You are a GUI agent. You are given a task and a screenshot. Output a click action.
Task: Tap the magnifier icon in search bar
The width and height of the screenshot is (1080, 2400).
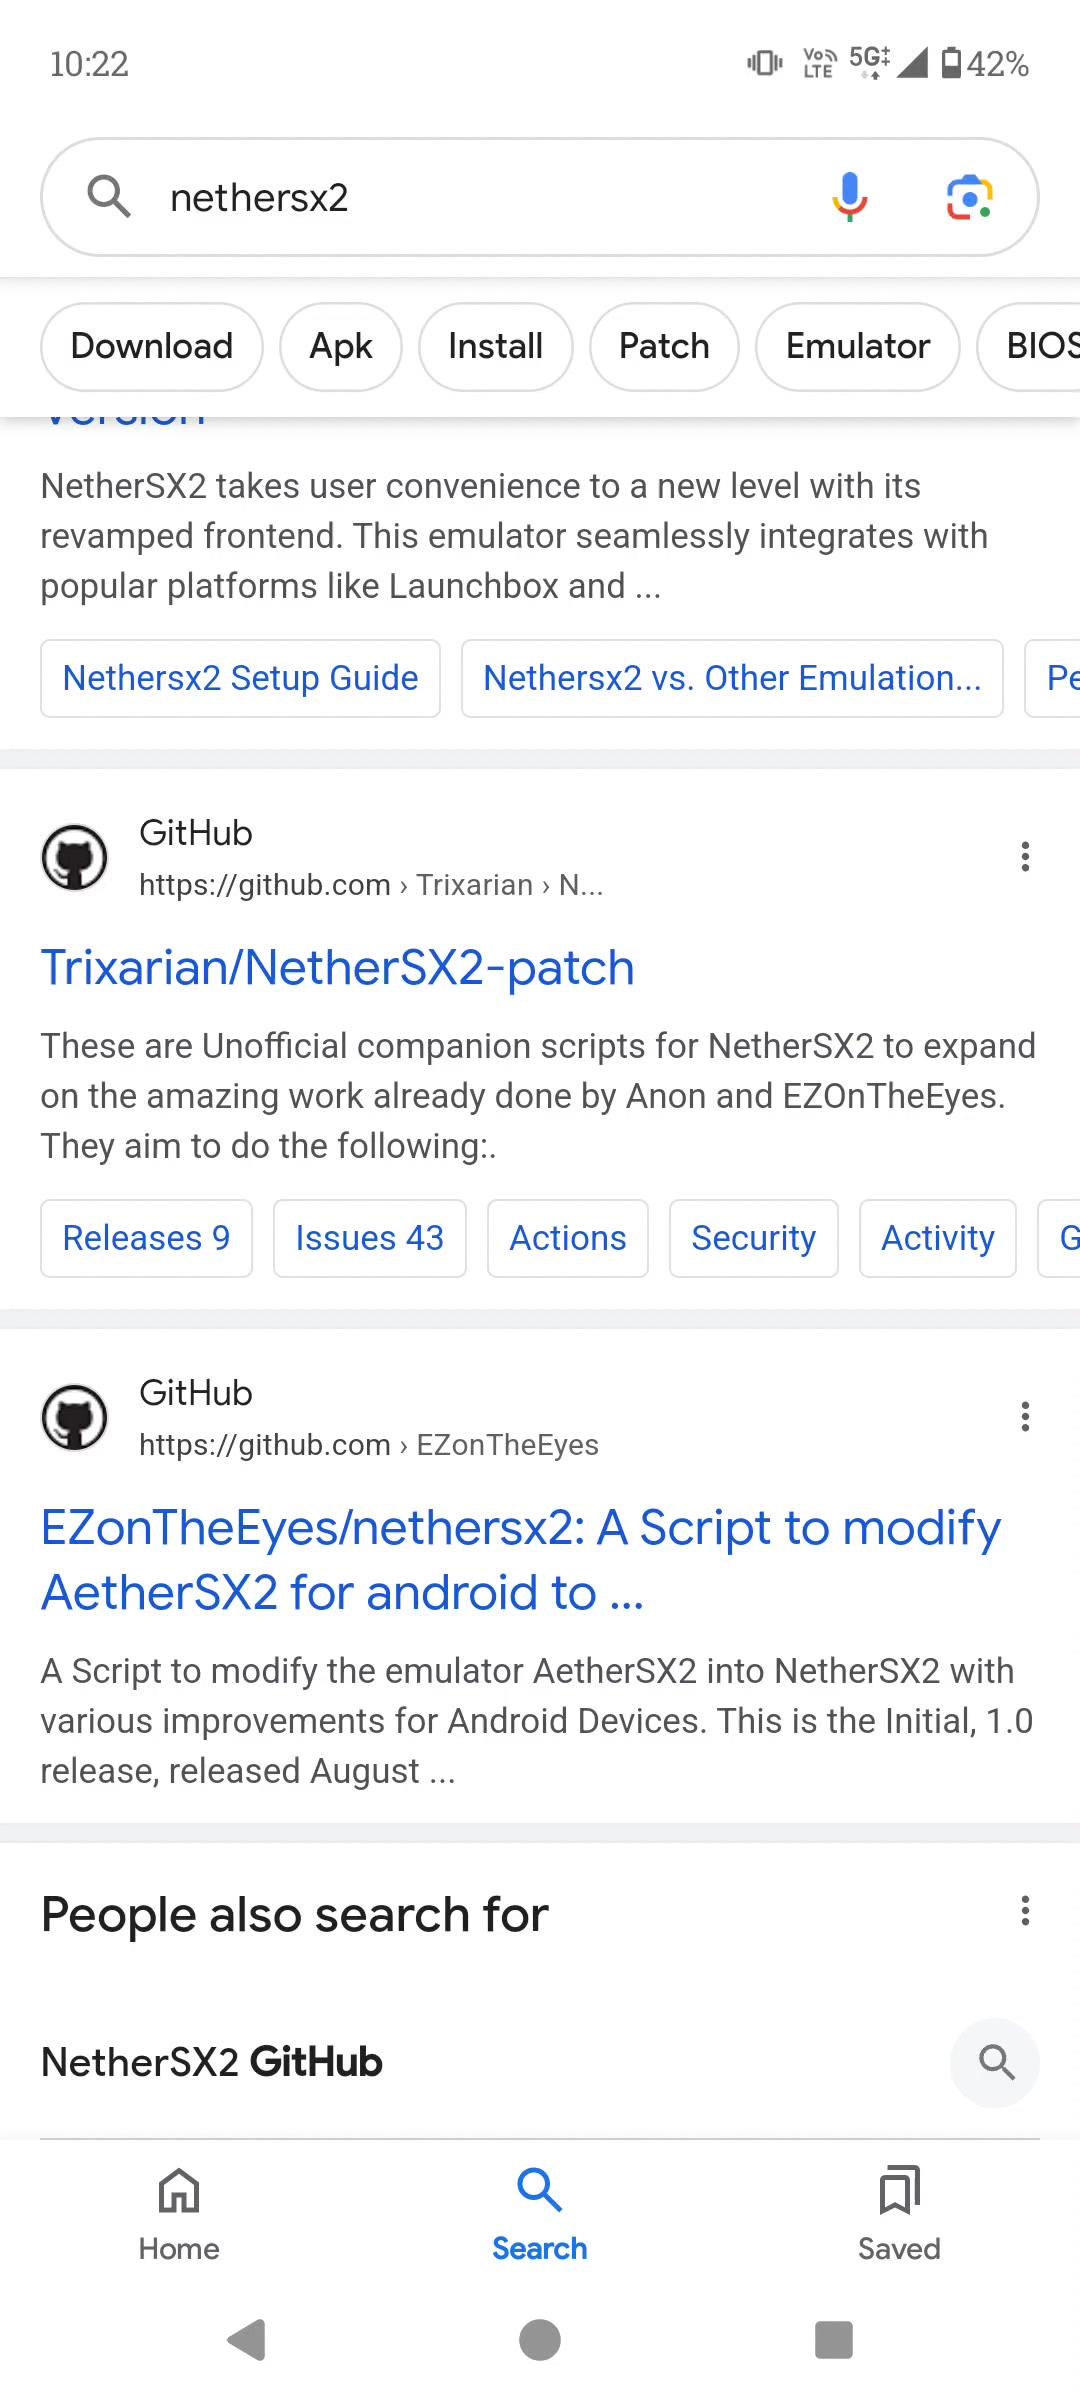point(109,197)
